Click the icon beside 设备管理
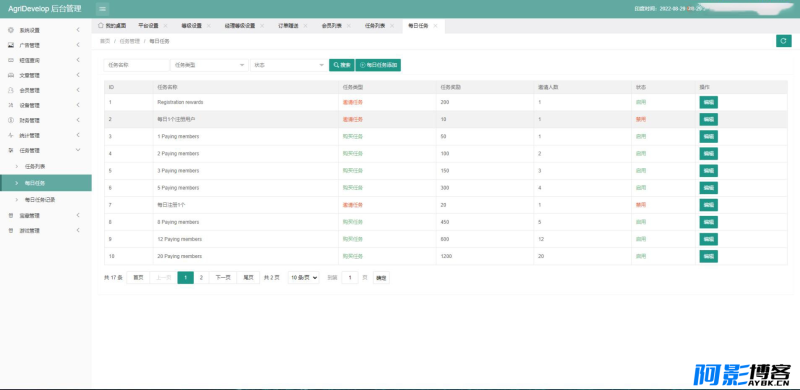Viewport: 800px width, 390px height. [11, 105]
